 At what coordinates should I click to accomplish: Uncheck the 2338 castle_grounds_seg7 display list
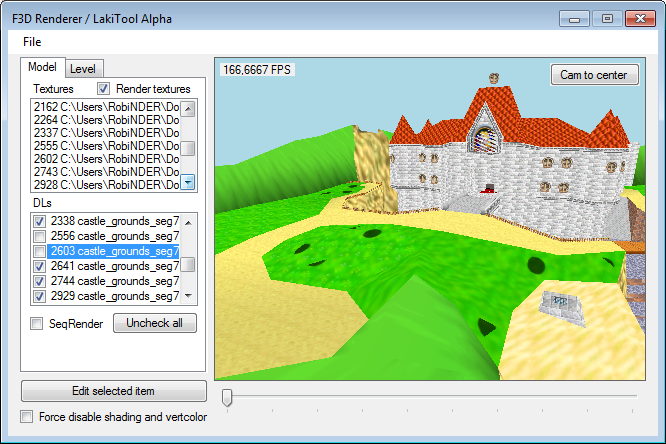[x=40, y=221]
